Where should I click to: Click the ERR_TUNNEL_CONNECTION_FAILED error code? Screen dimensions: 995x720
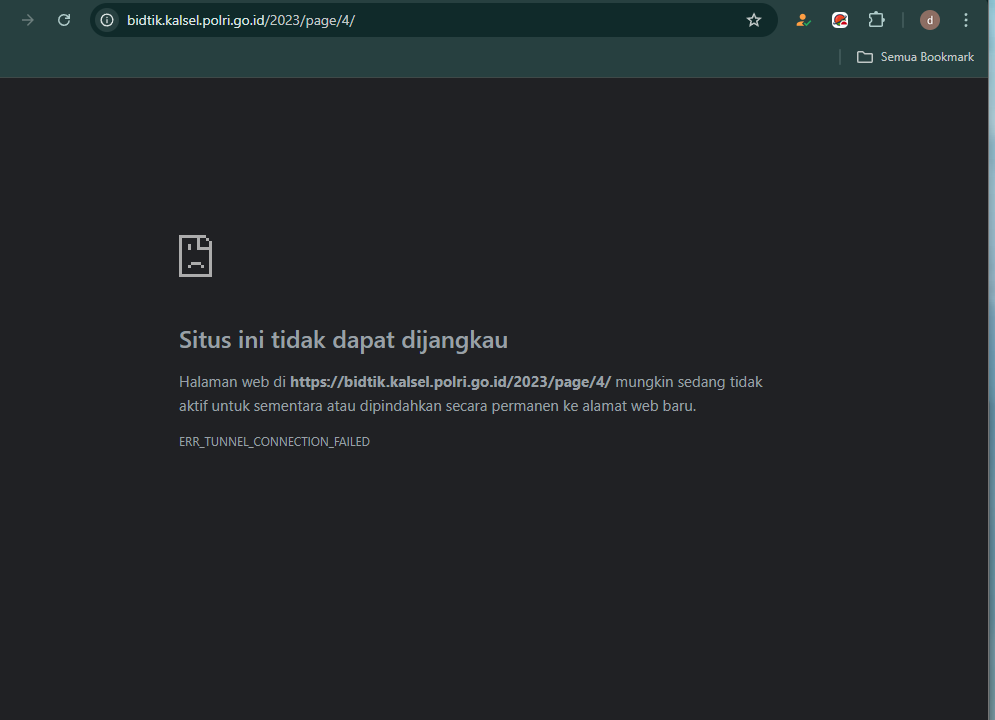coord(274,442)
